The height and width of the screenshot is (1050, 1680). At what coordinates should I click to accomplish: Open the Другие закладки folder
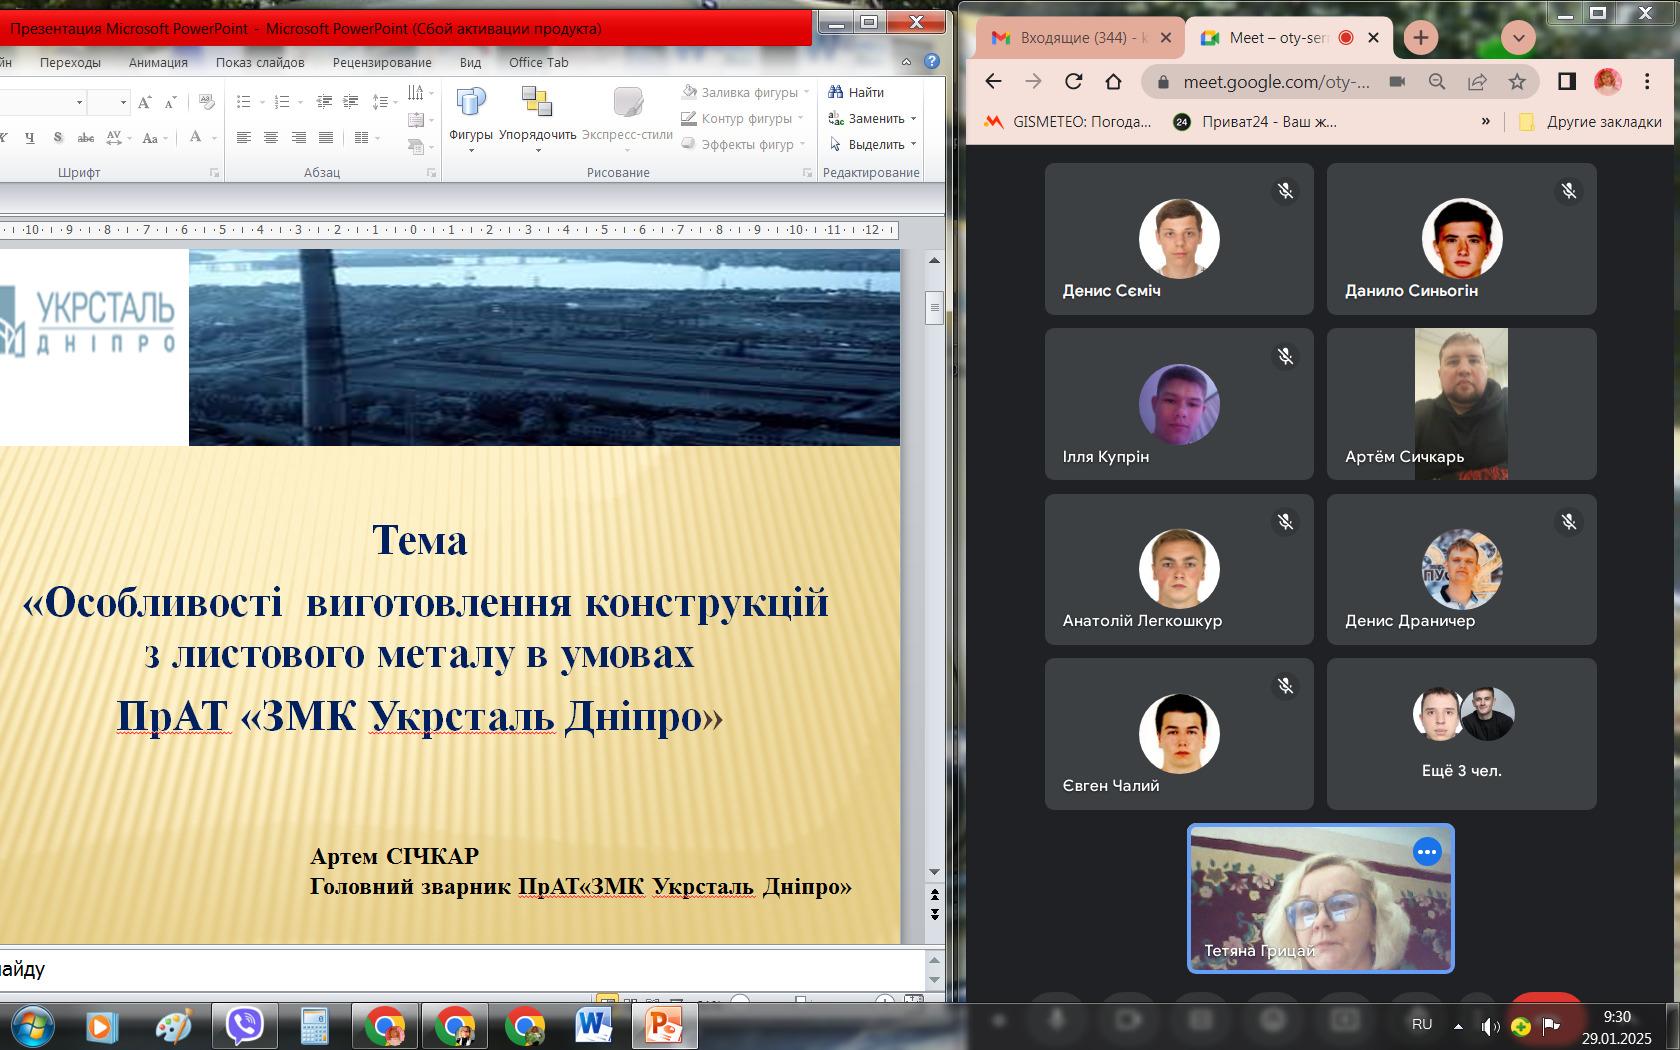[1590, 121]
